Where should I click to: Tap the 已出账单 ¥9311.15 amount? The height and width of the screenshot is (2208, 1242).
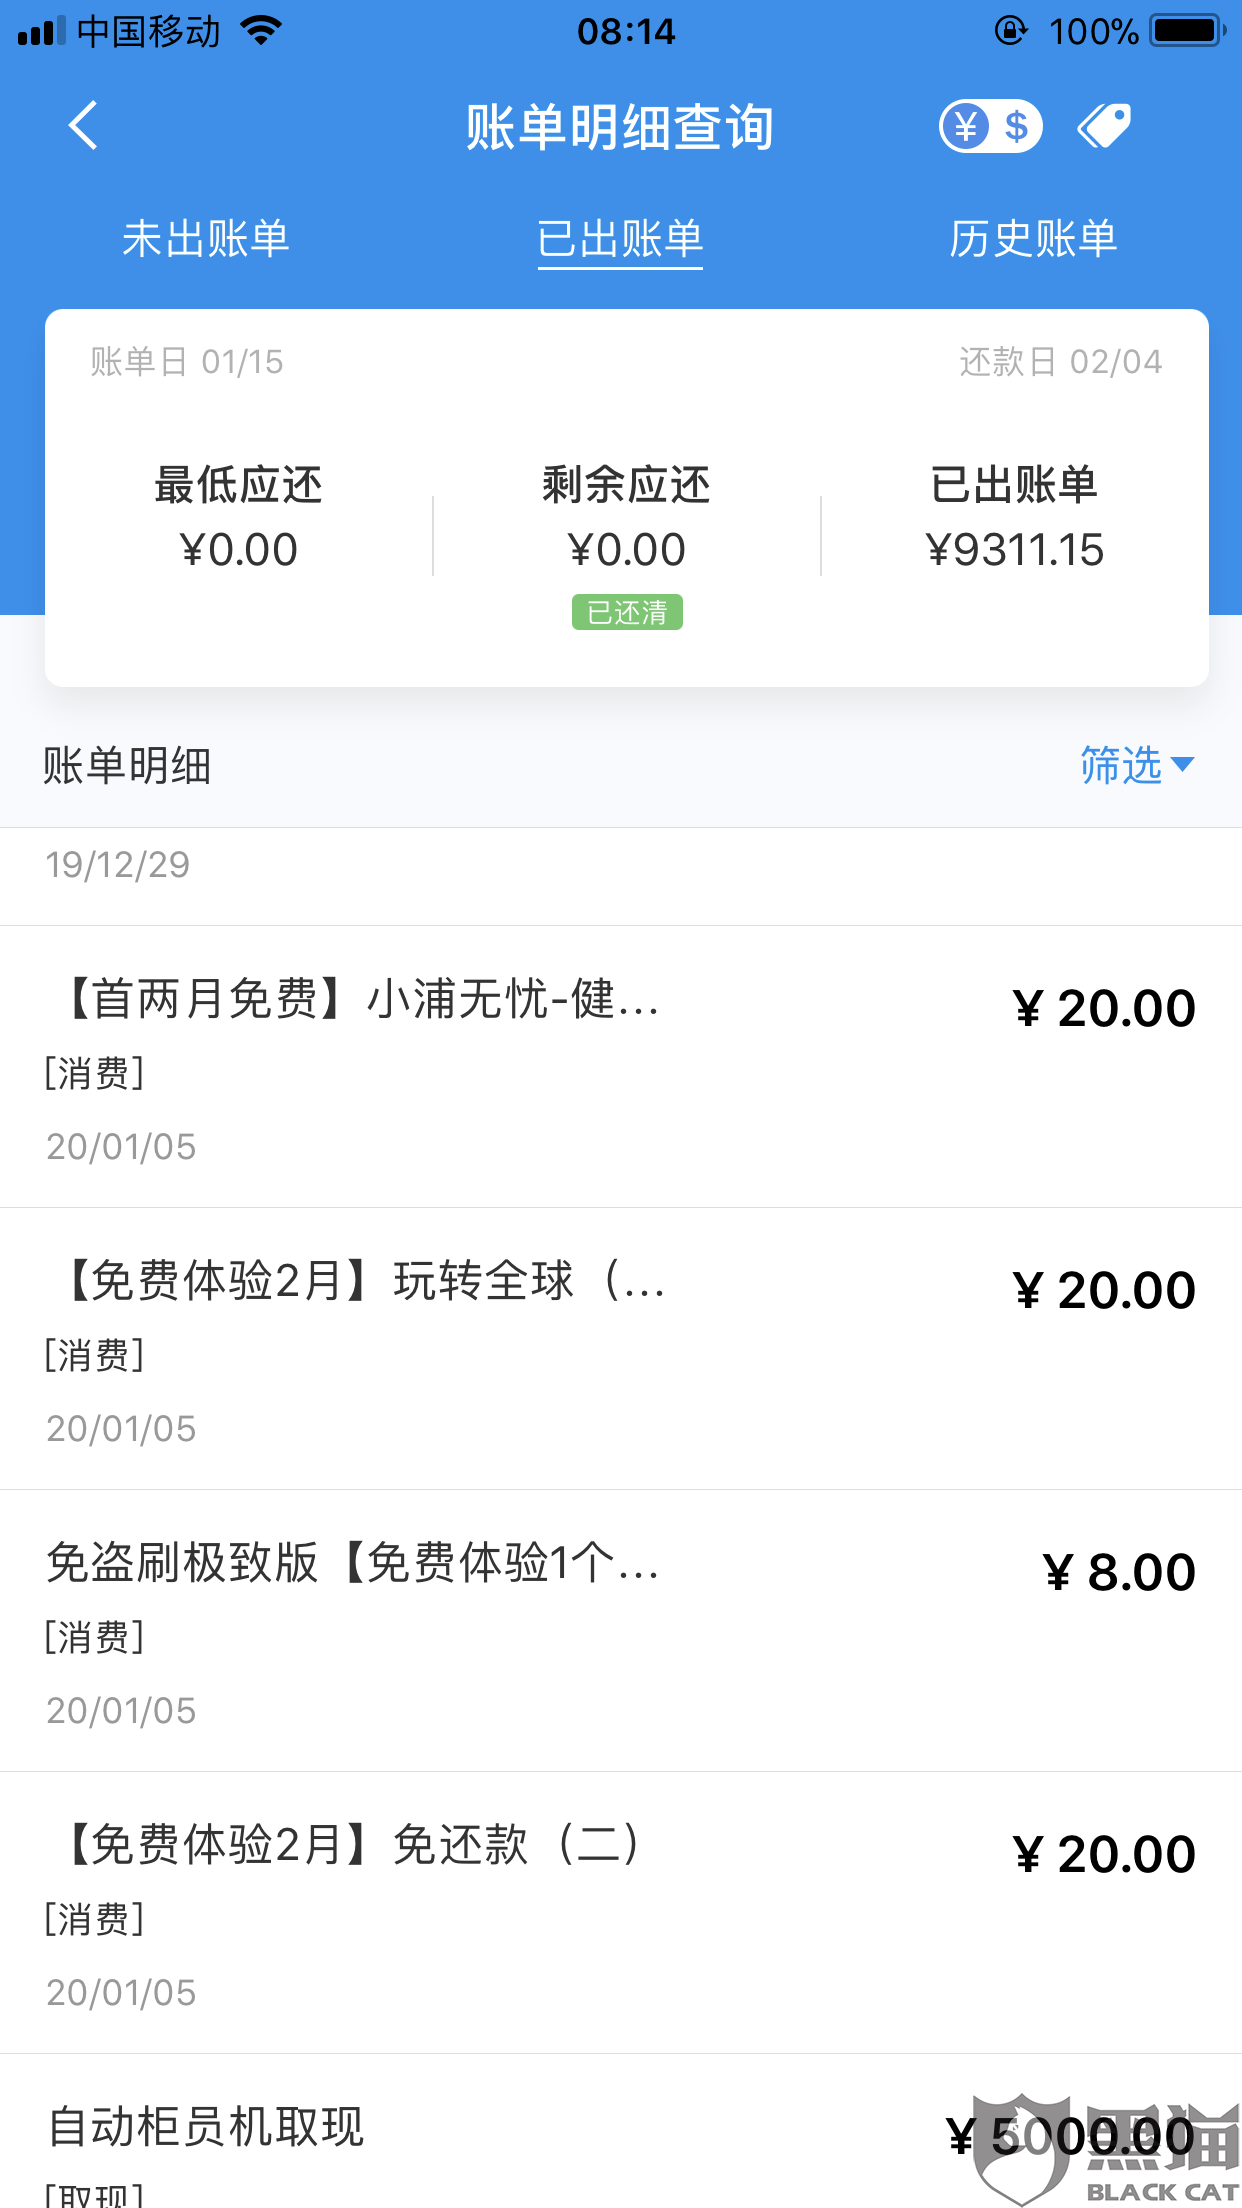[x=1014, y=550]
